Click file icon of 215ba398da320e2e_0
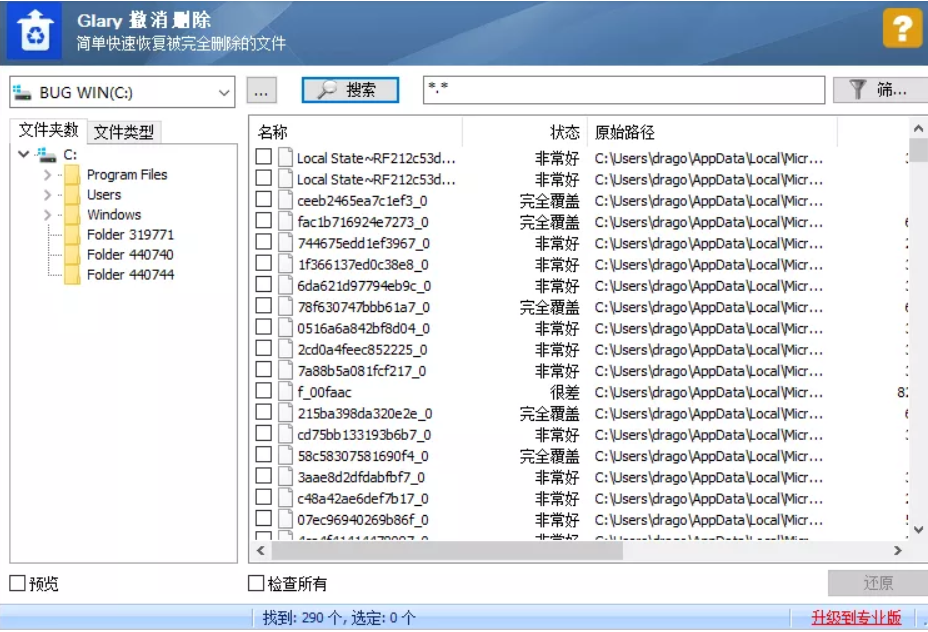The height and width of the screenshot is (632, 928). 285,413
